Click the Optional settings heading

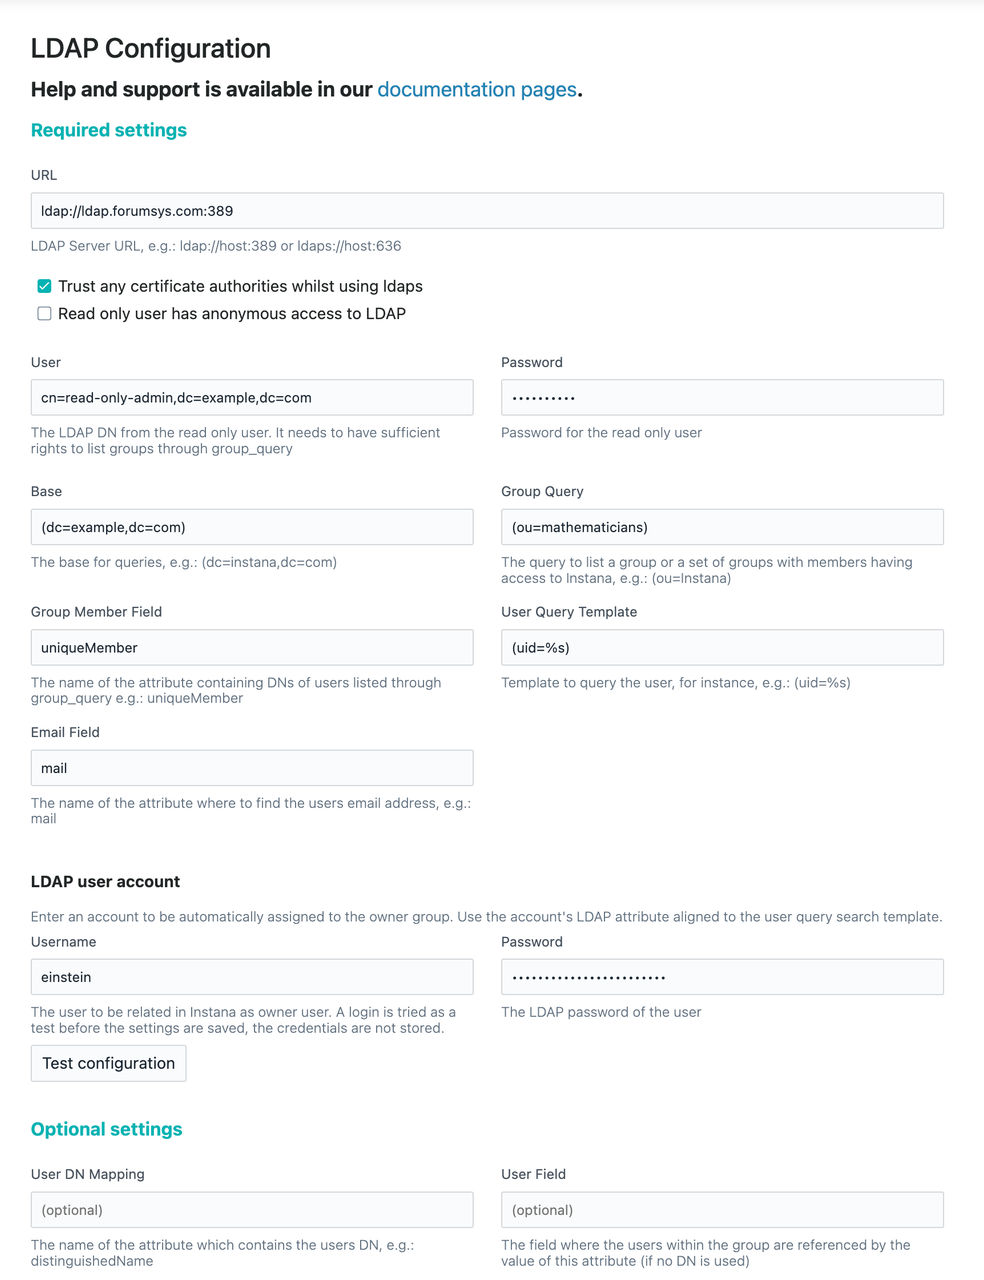[107, 1129]
